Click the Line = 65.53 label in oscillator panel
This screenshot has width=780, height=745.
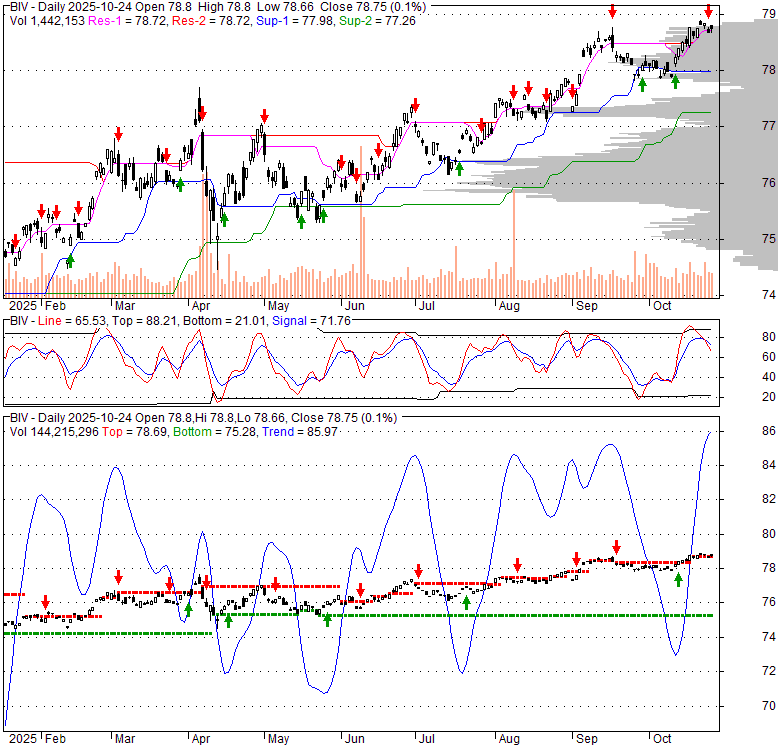(73, 321)
